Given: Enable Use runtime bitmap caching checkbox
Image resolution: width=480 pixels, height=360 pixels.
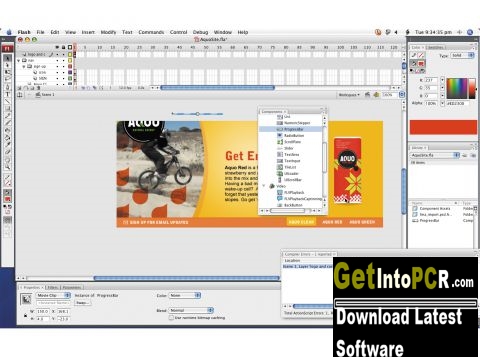Looking at the screenshot, I should (x=171, y=318).
